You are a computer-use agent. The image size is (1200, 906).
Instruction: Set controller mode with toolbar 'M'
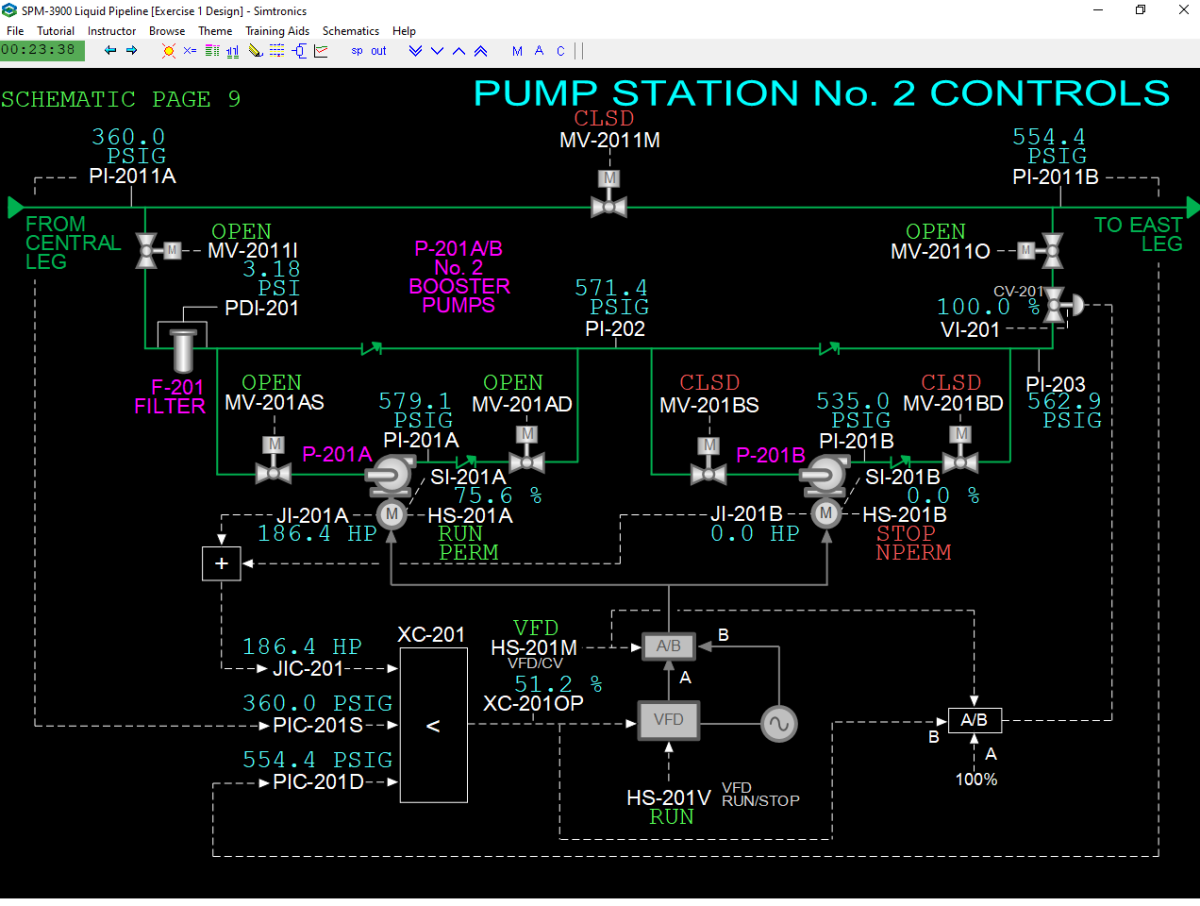[x=517, y=51]
